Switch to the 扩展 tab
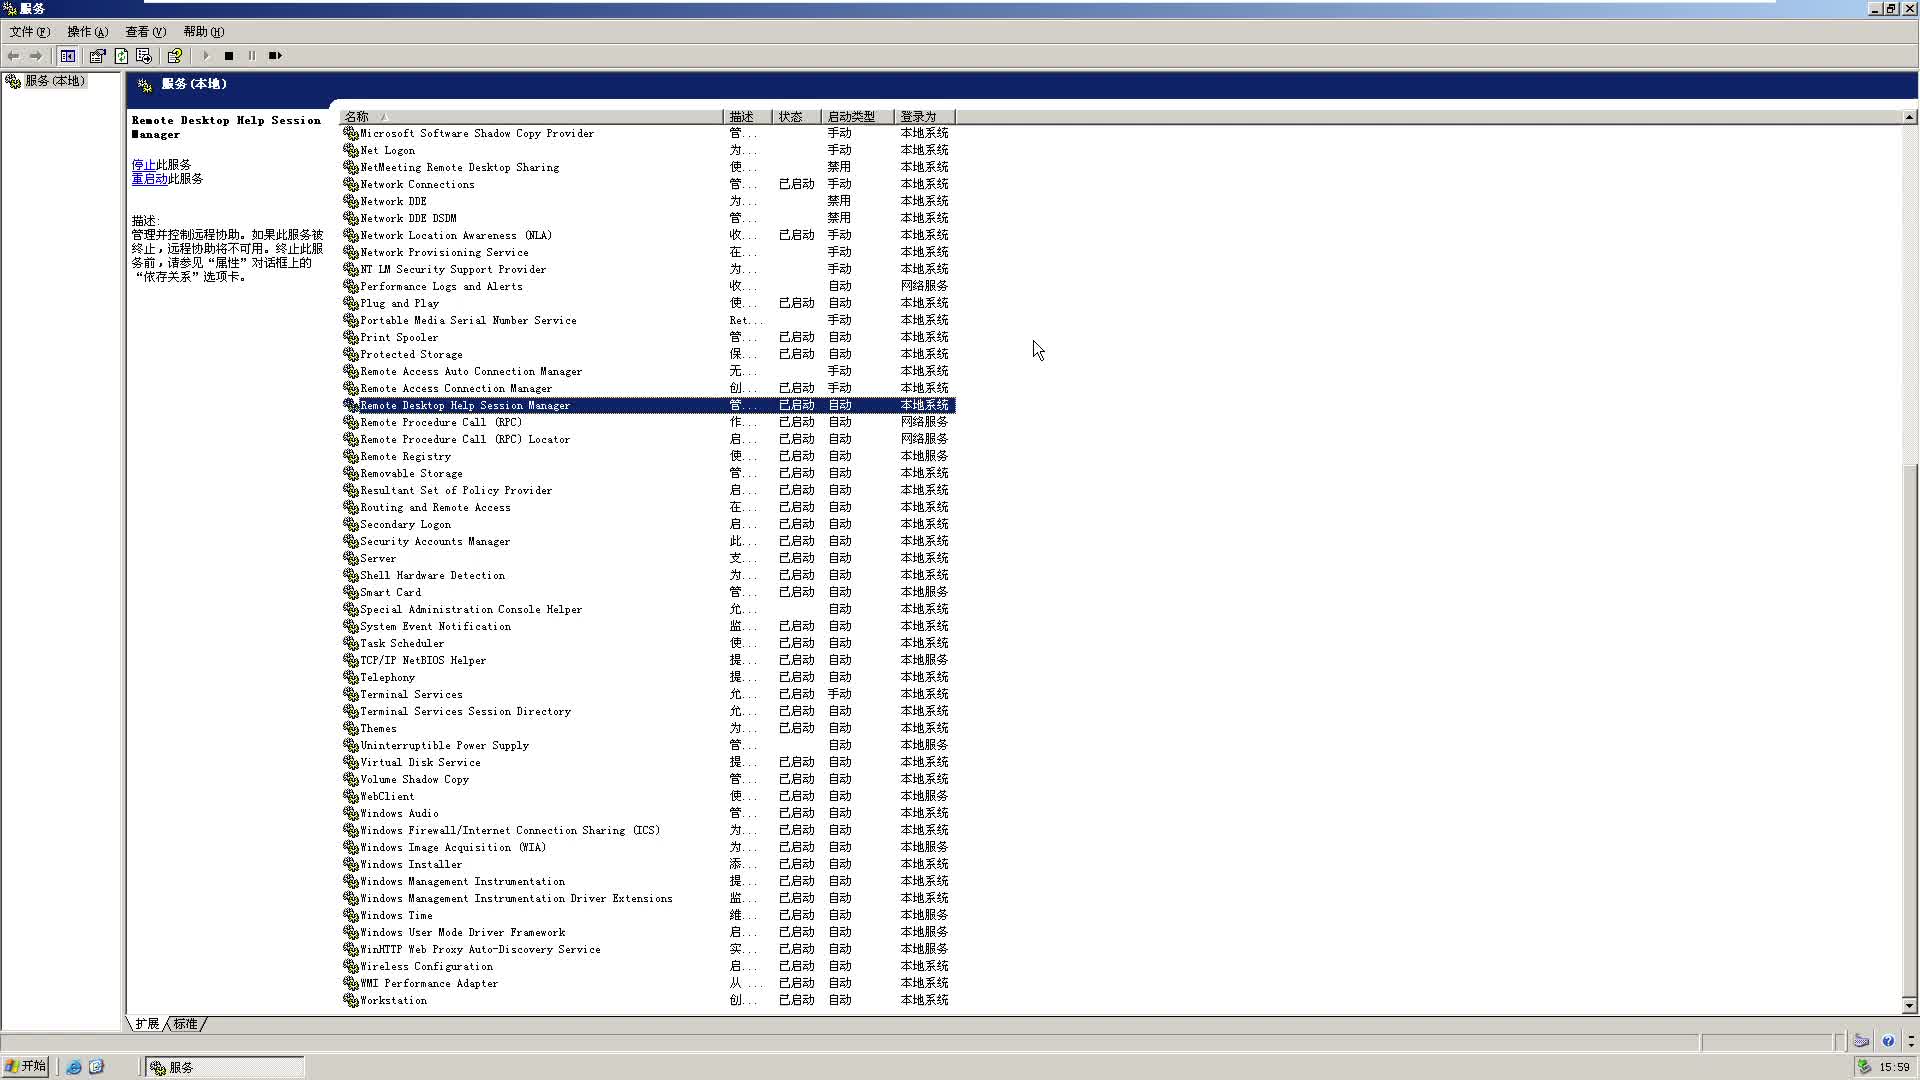 147,1024
